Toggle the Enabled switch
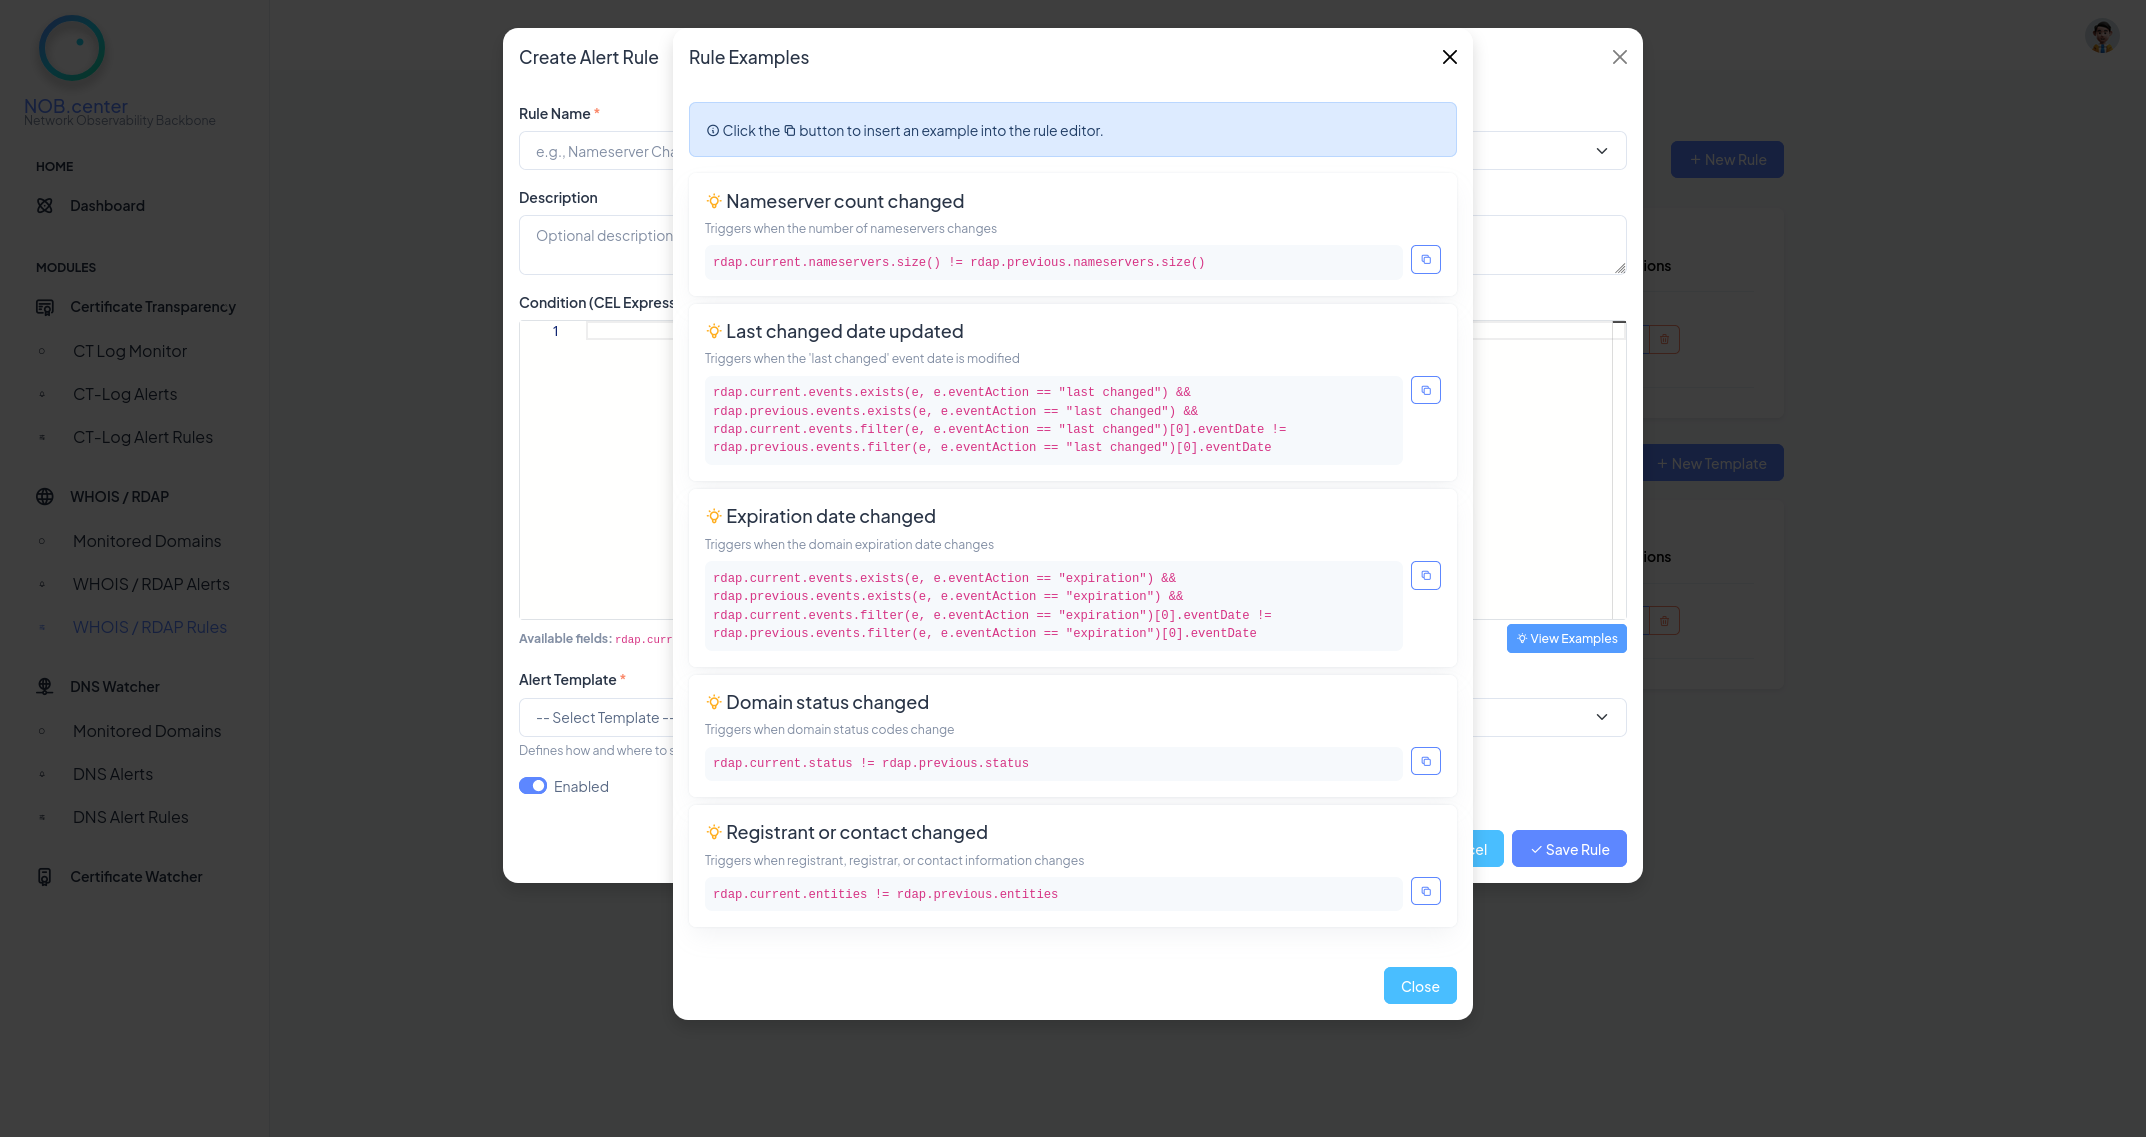Image resolution: width=2146 pixels, height=1137 pixels. click(x=533, y=786)
